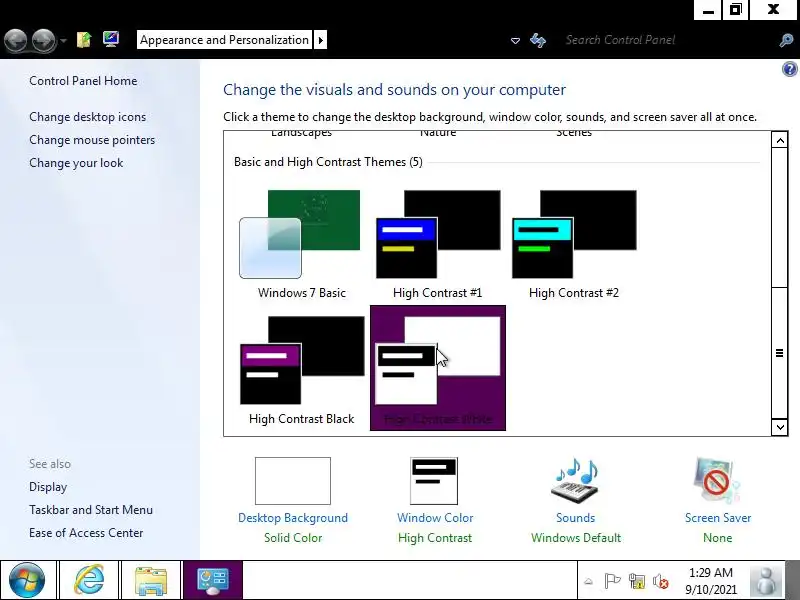Restore down the Personalization window
The width and height of the screenshot is (800, 600).
(x=735, y=10)
